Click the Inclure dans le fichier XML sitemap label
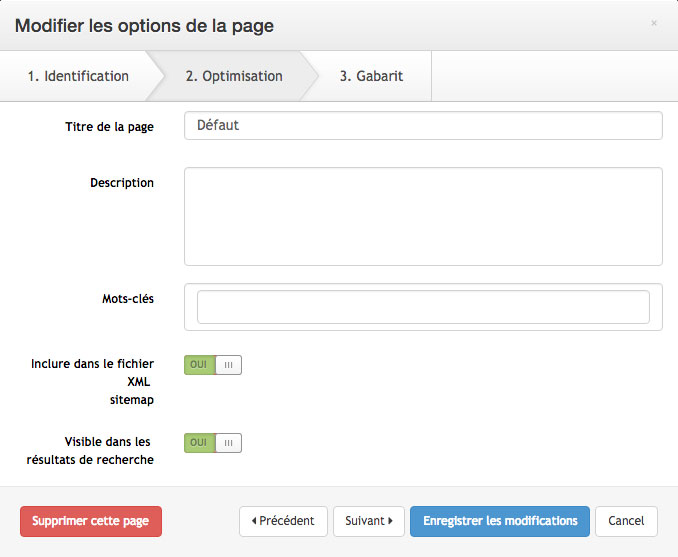The height and width of the screenshot is (557, 678). [92, 382]
